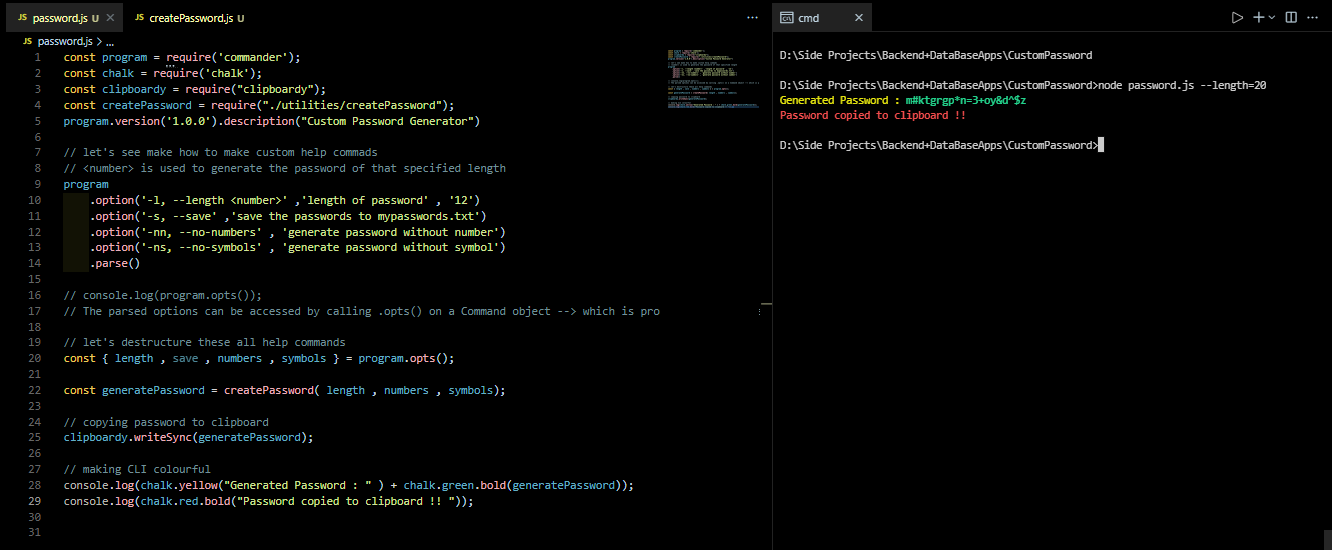Click 'Password copied to clipboard !!' terminal output

tap(872, 115)
